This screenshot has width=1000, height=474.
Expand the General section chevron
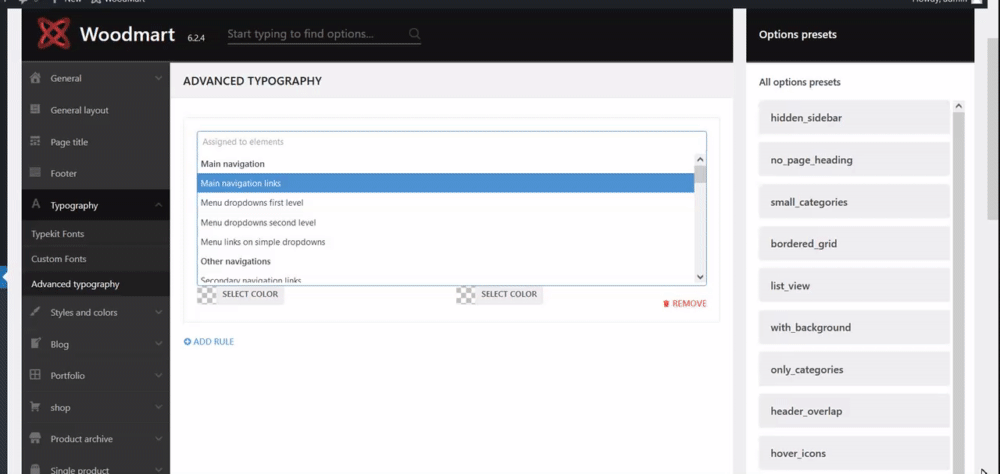[x=158, y=78]
